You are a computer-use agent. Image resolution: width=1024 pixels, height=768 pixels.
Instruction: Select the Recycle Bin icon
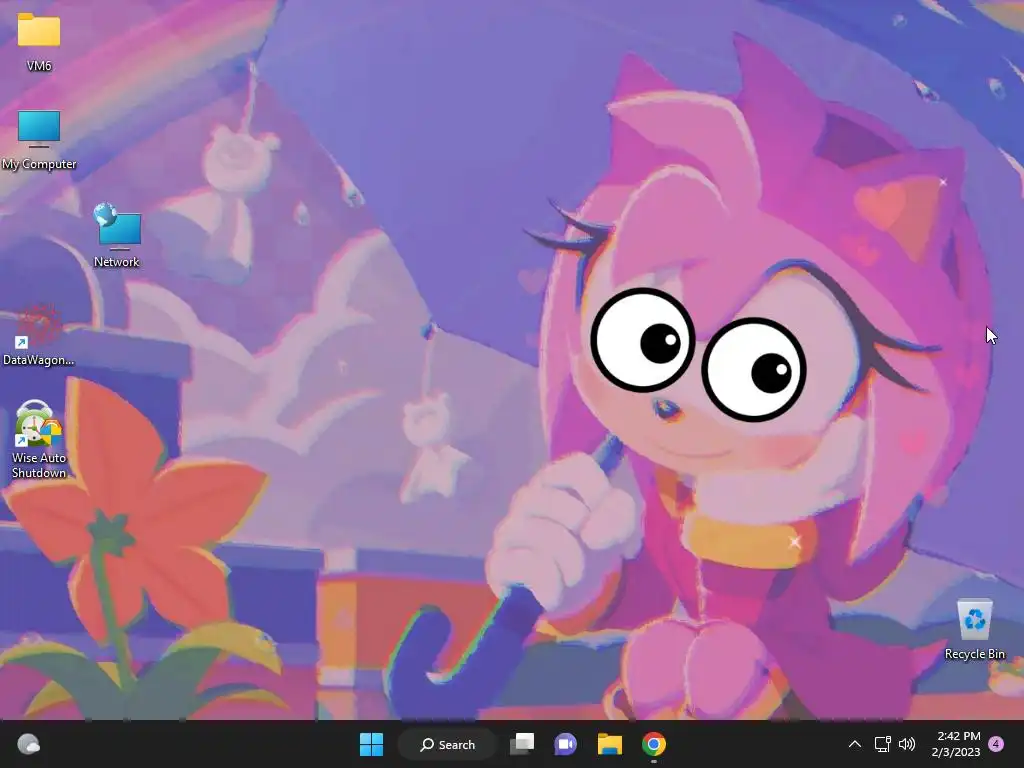tap(974, 619)
